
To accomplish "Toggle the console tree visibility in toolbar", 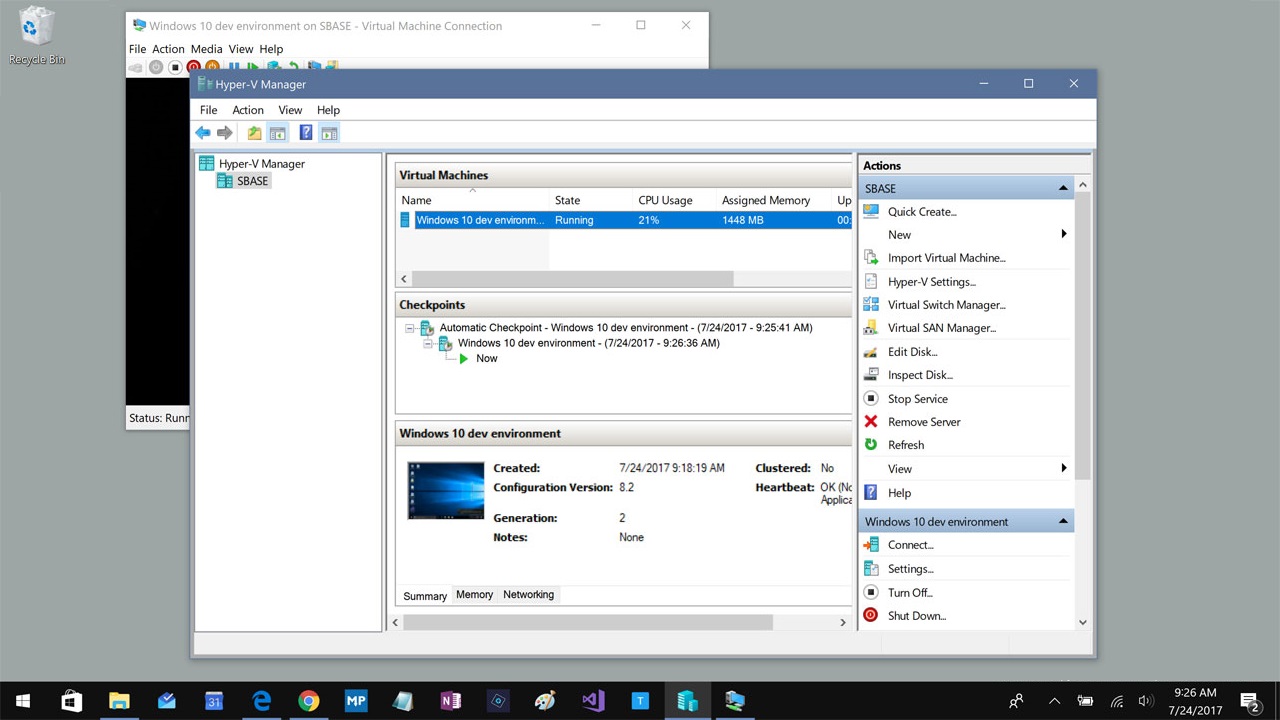I will (x=277, y=132).
